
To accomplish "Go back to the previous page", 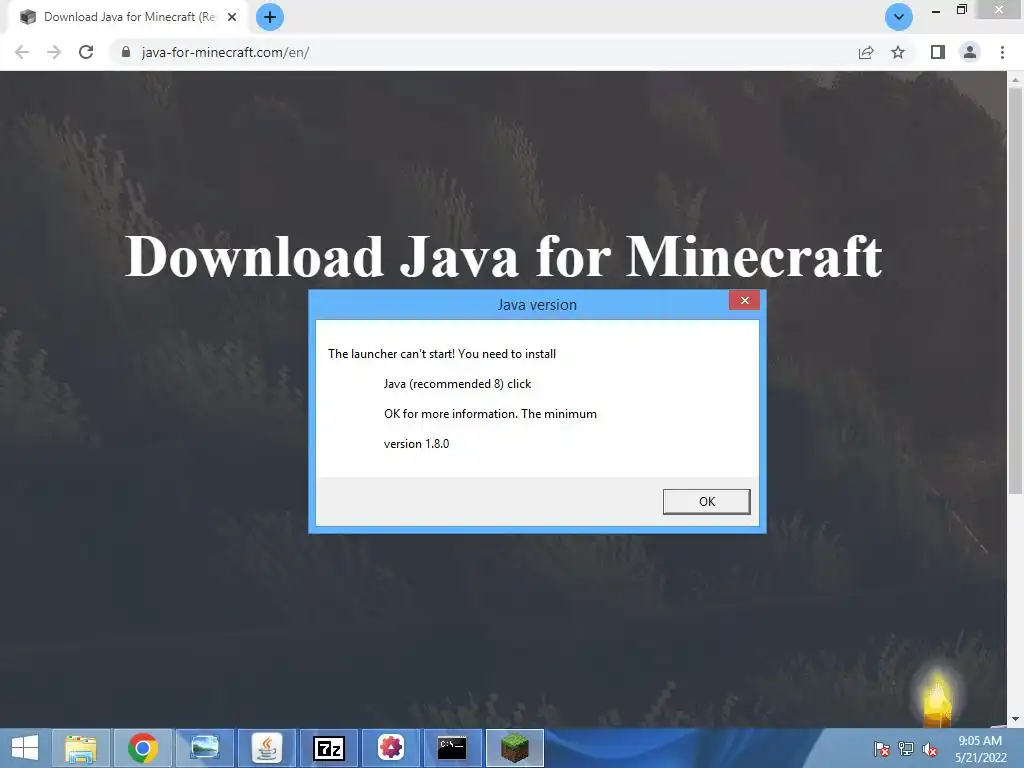I will (22, 52).
